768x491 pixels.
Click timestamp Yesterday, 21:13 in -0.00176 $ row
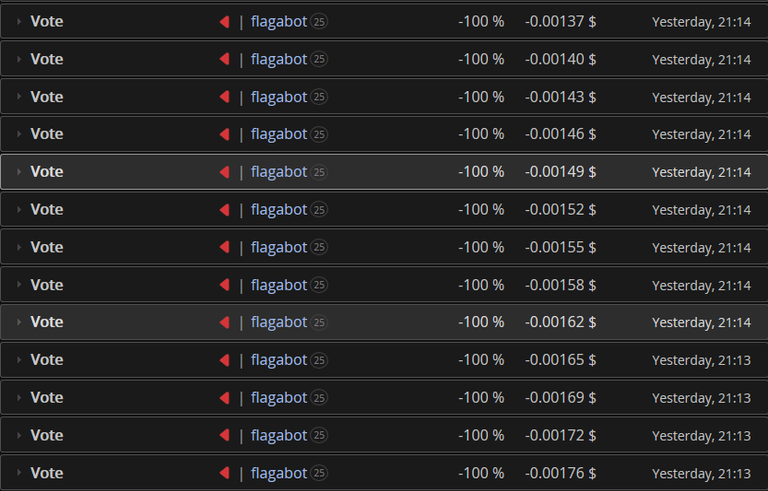(701, 473)
